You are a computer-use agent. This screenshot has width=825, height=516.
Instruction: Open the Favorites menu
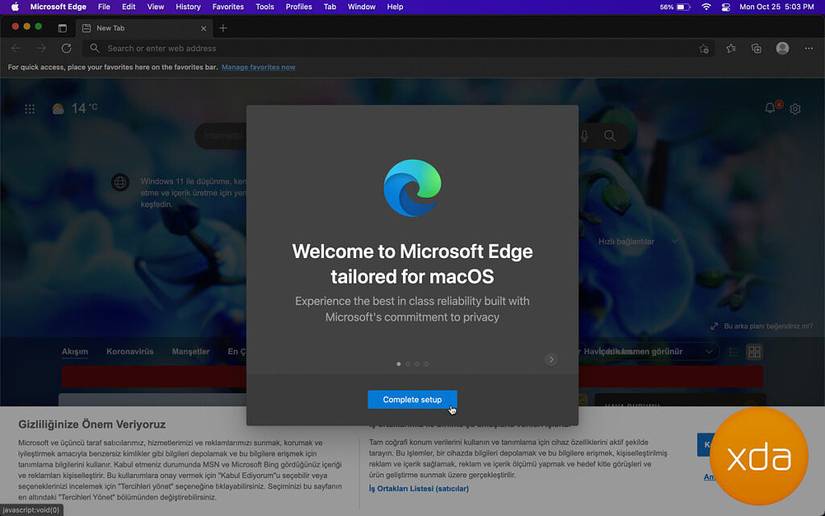228,7
